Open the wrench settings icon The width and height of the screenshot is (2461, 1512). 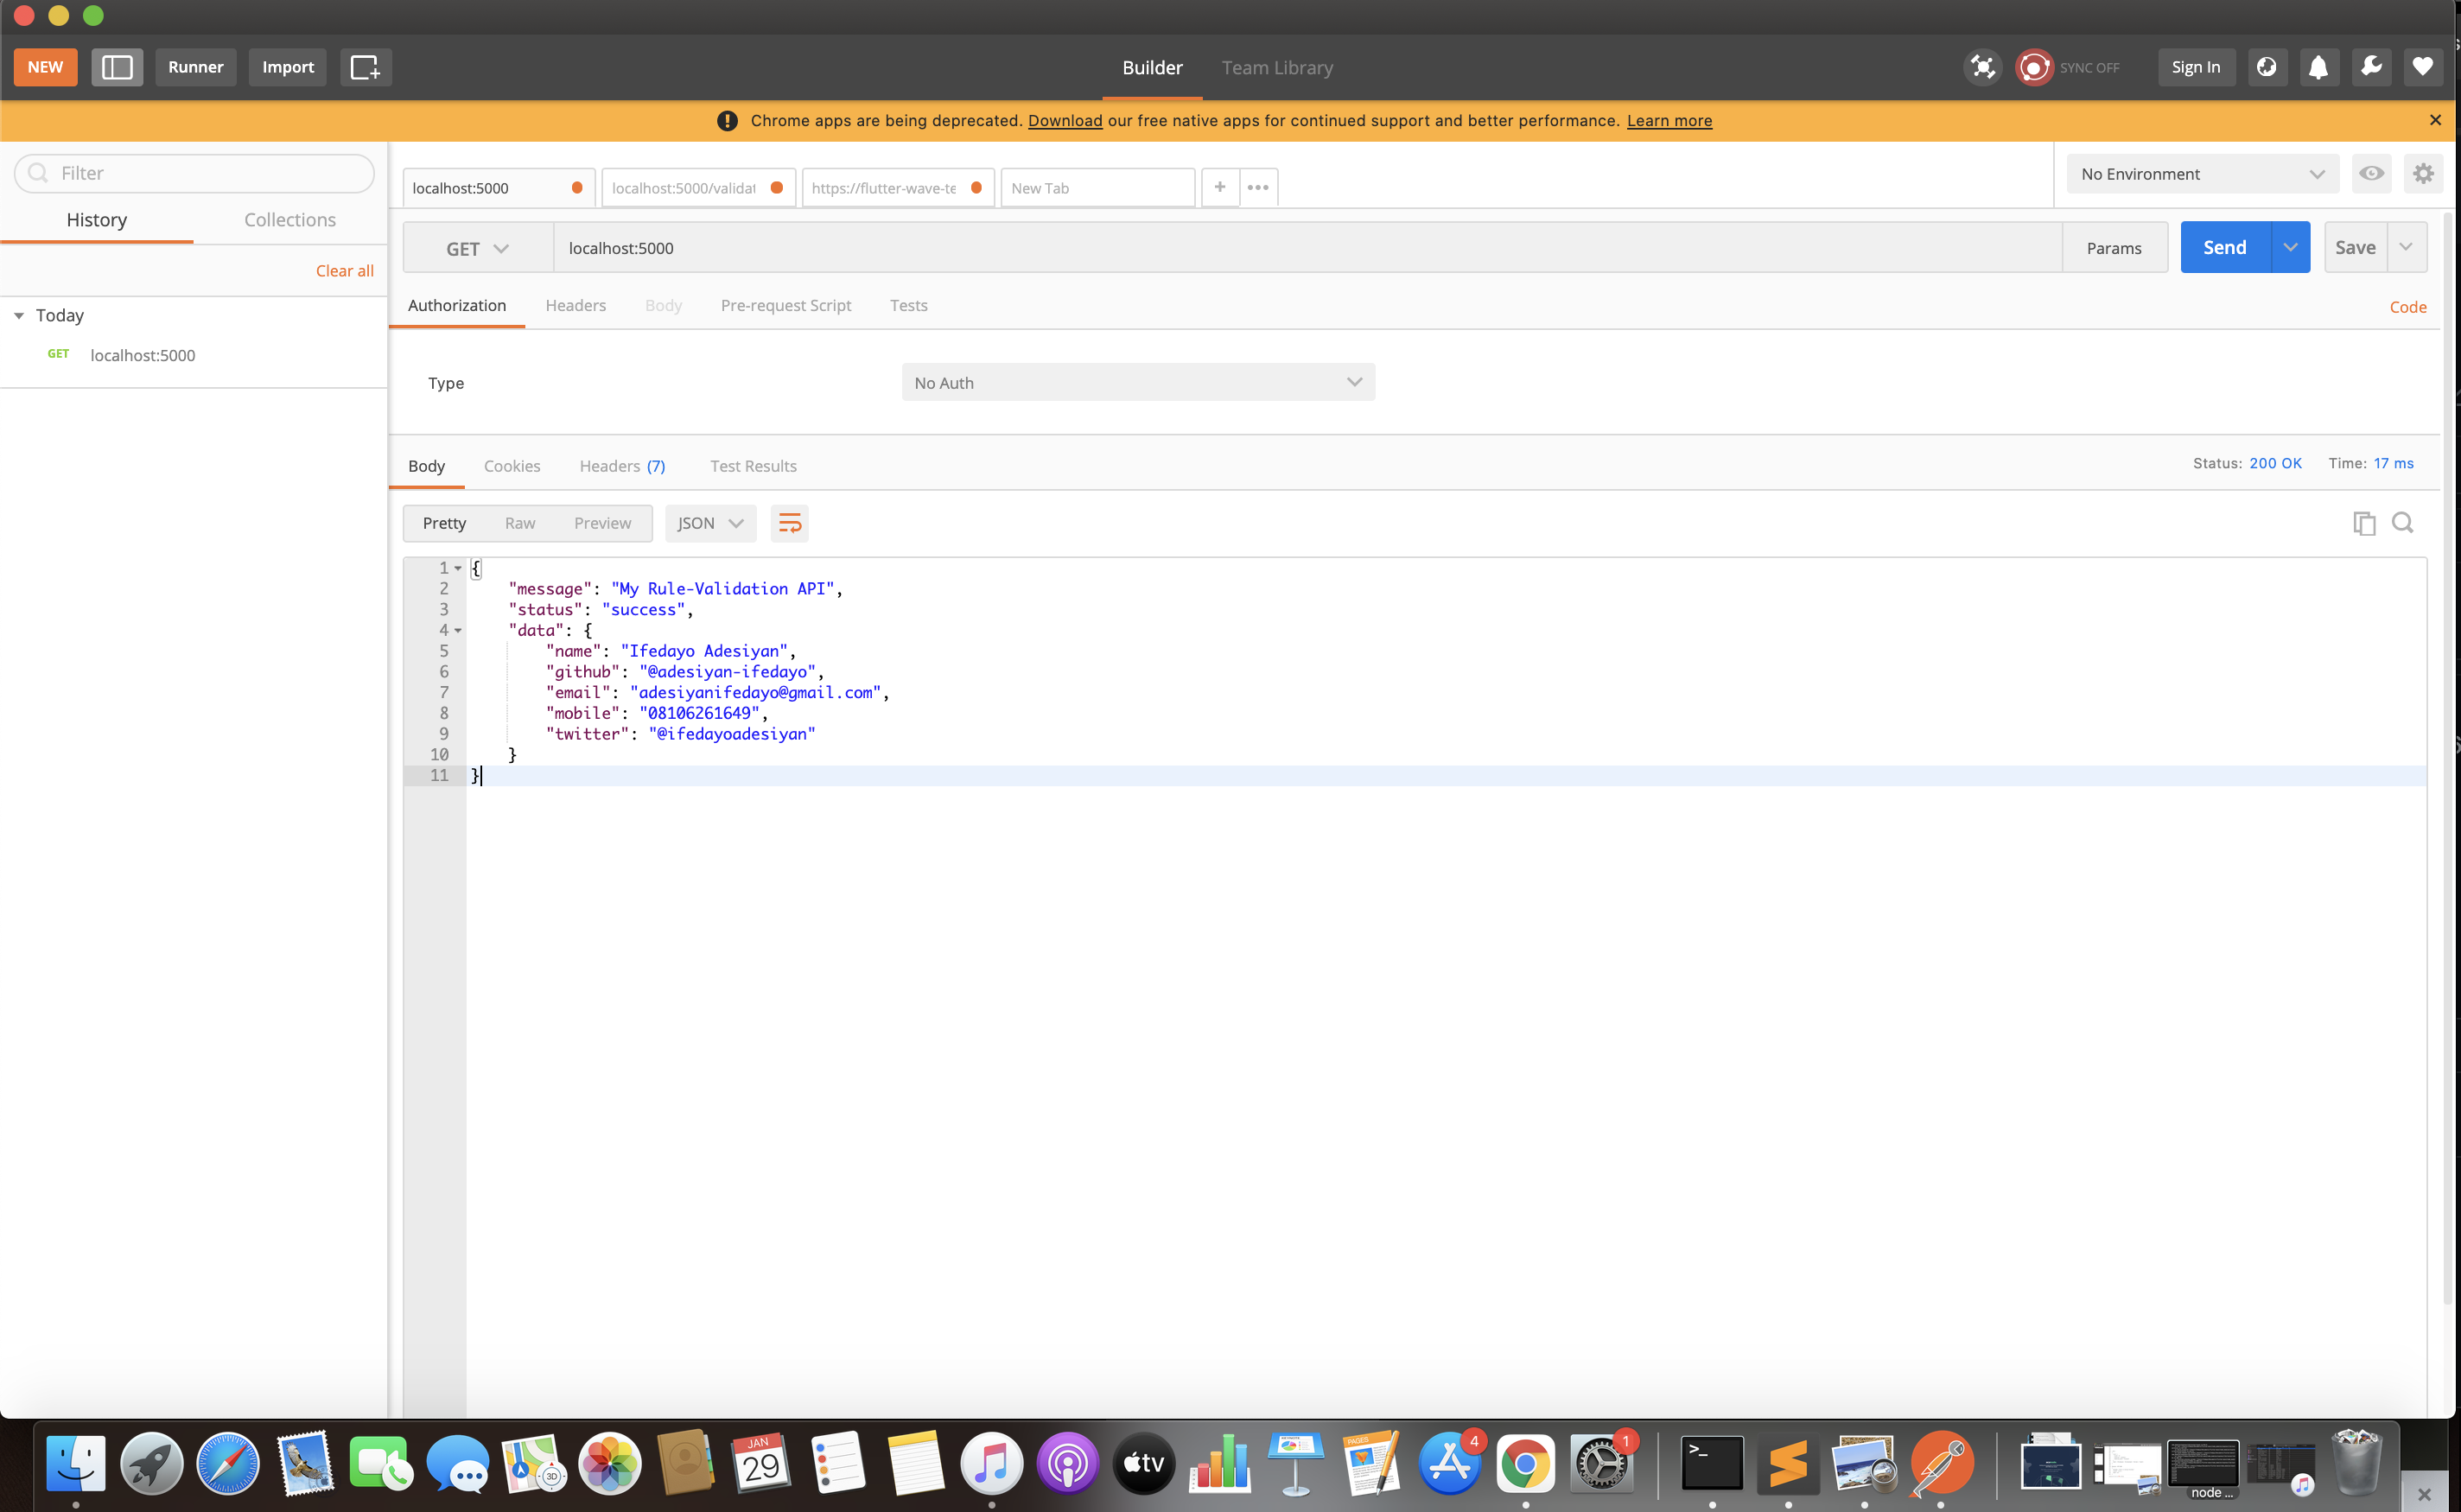(2370, 67)
